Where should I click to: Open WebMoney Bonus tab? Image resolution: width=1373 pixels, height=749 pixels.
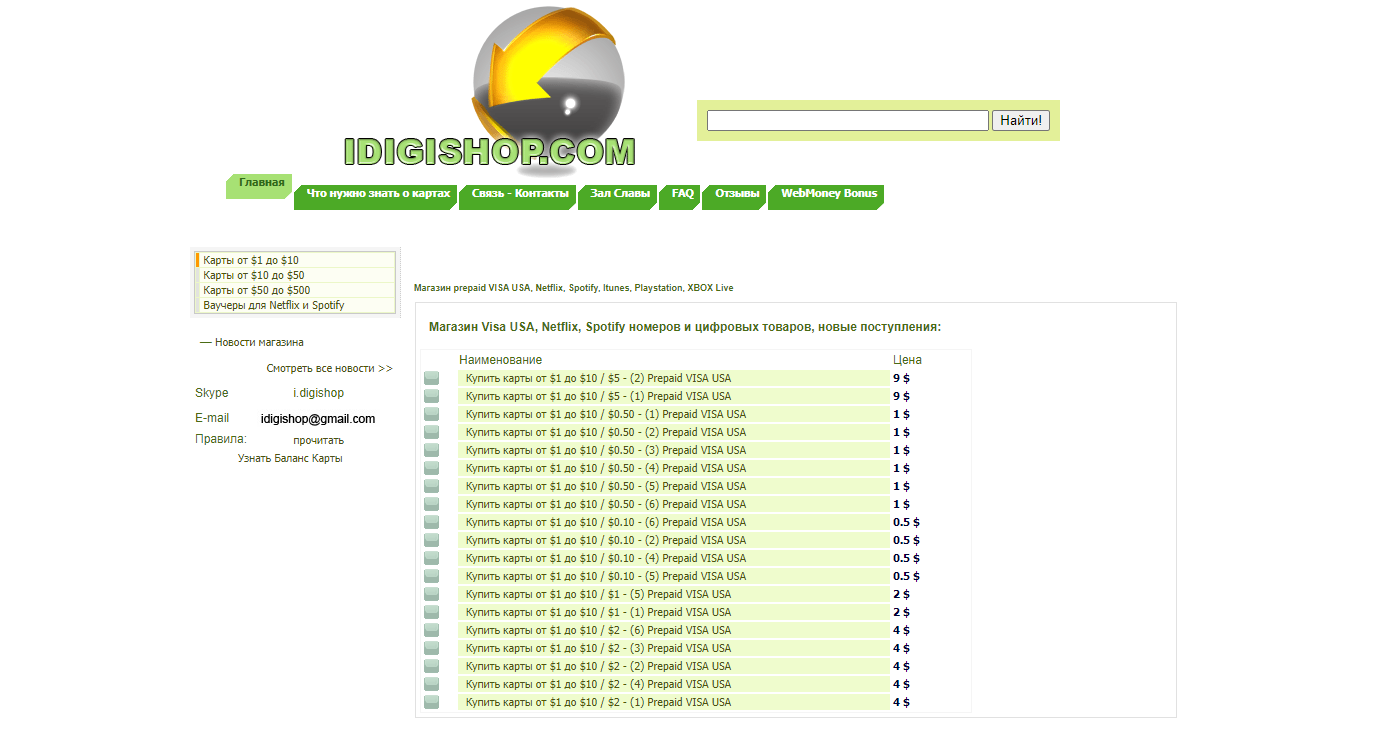tap(827, 196)
